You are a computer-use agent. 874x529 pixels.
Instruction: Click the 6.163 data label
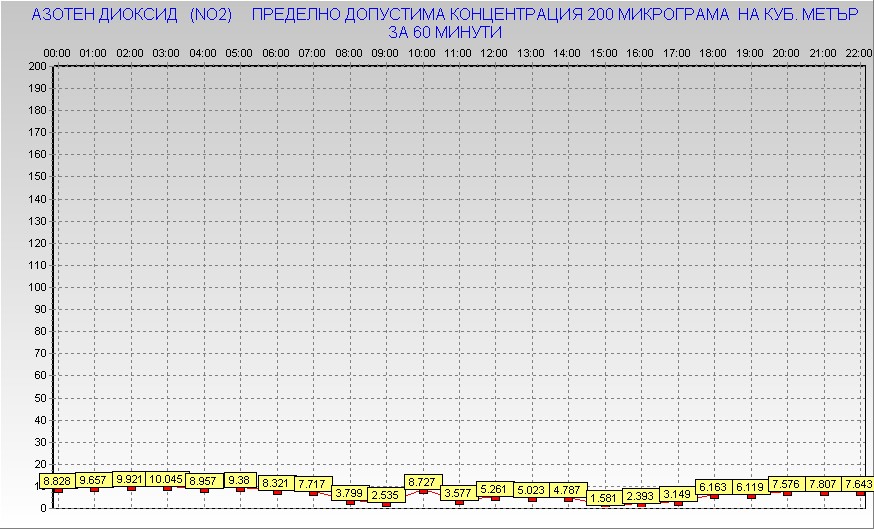714,487
